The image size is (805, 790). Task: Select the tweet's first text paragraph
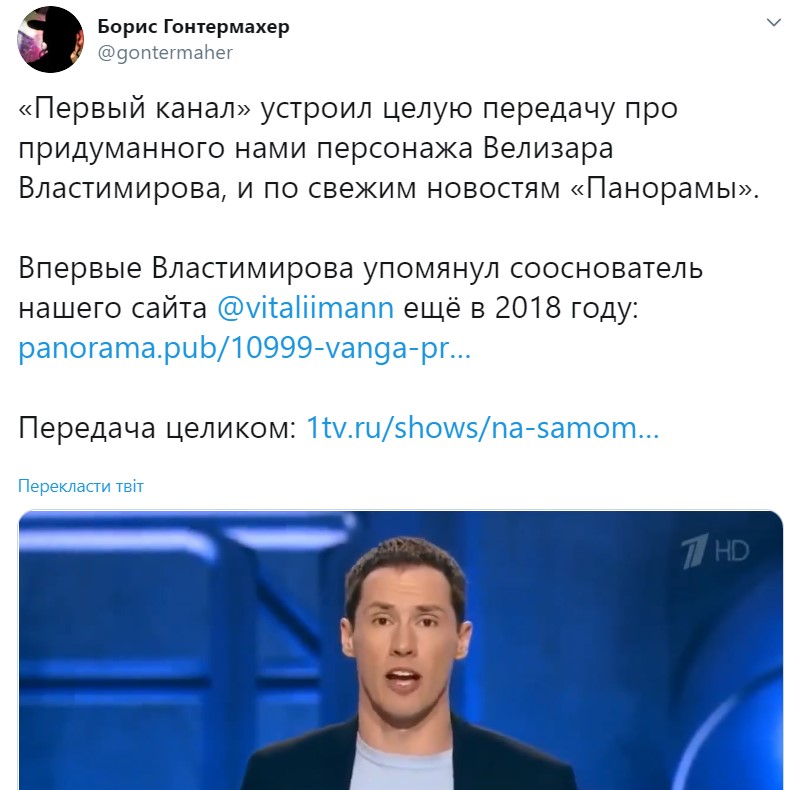click(x=389, y=148)
